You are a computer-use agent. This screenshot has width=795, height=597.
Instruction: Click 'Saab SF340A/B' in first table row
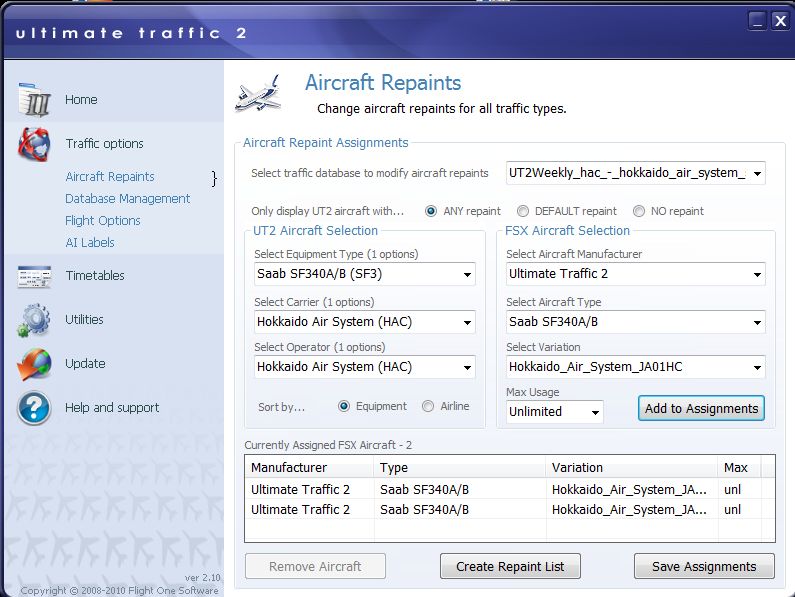coord(424,489)
